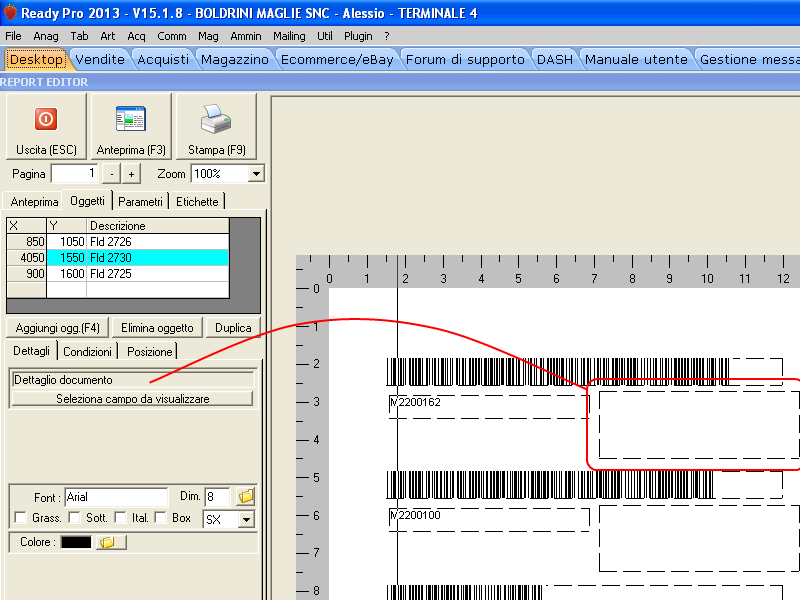Open the Manuale utente tab
Viewport: 800px width, 600px height.
[x=636, y=60]
